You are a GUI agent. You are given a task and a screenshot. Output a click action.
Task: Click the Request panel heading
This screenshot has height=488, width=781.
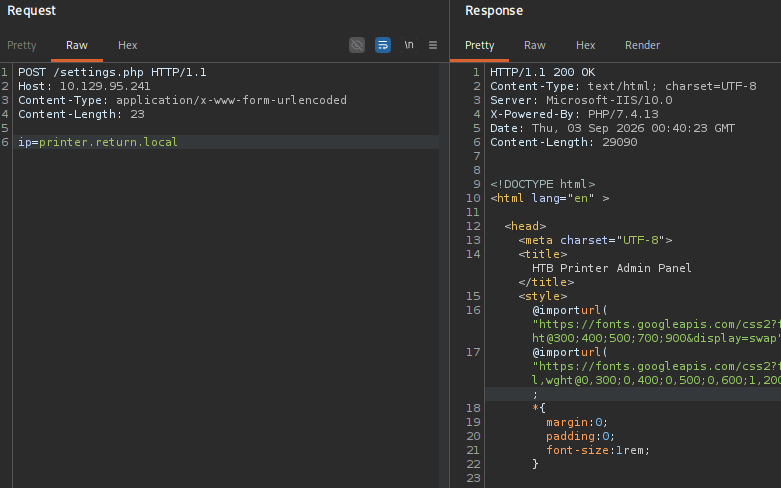(x=31, y=10)
